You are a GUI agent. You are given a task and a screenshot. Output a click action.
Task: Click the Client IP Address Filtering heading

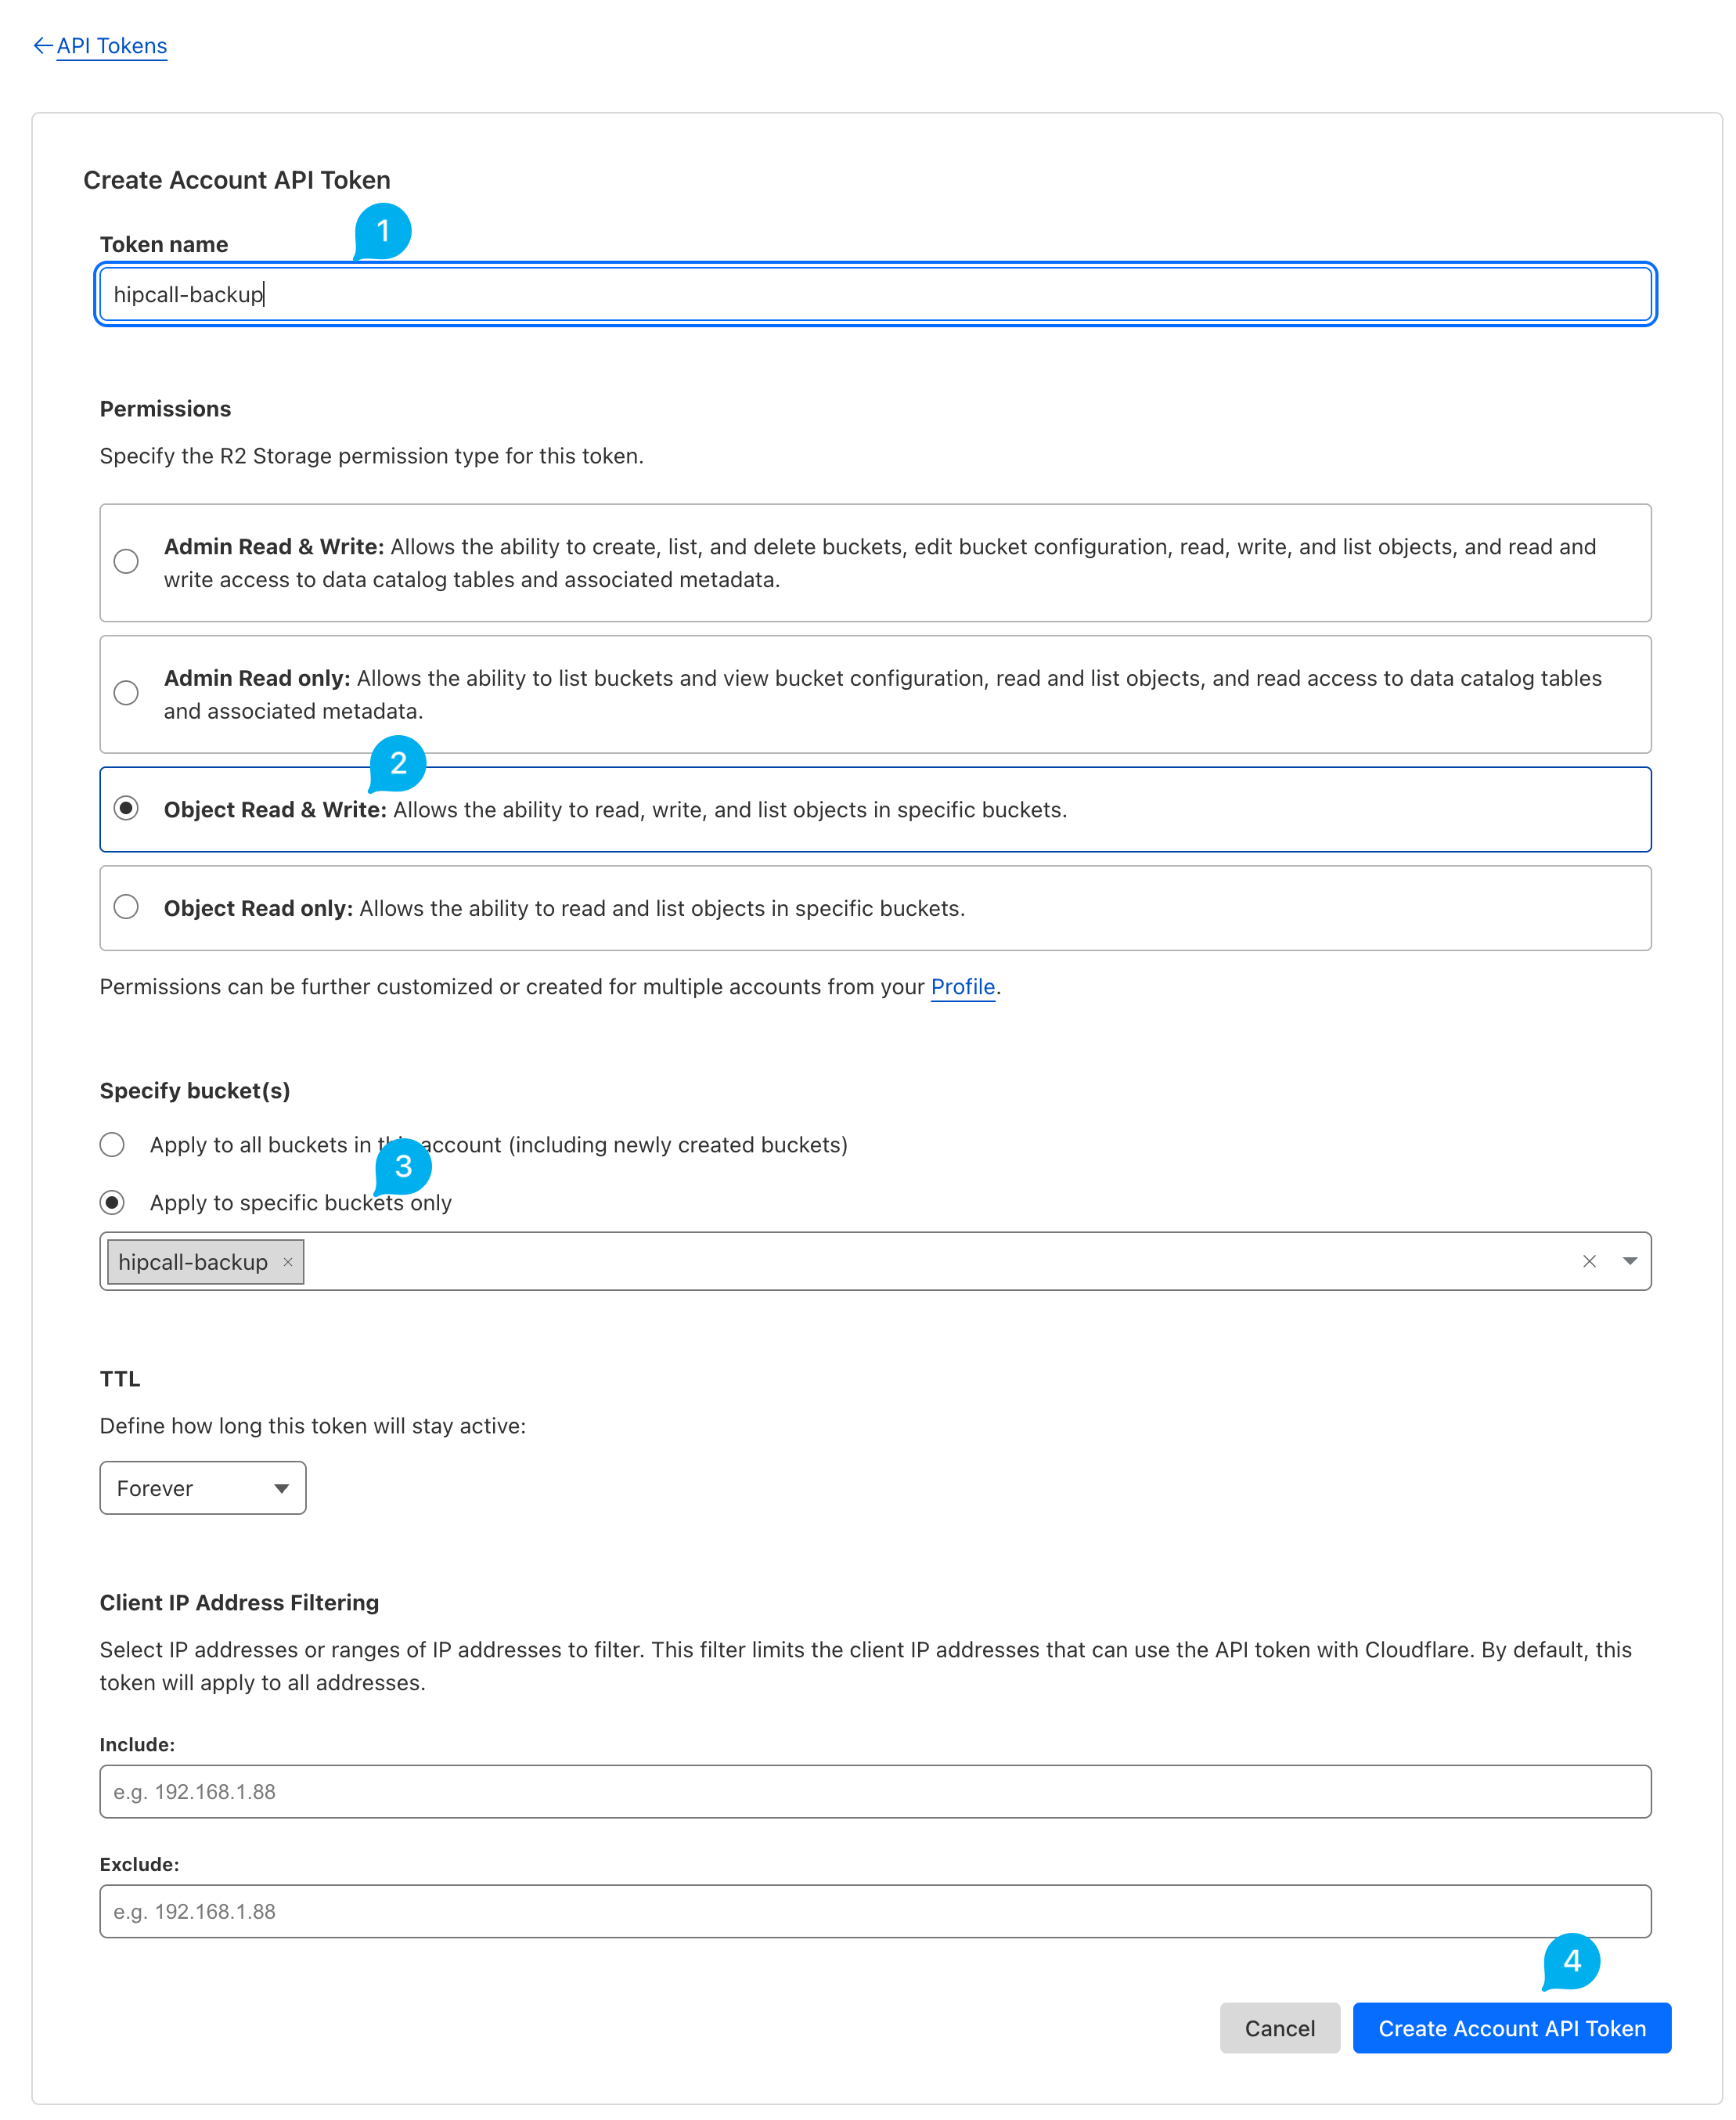click(239, 1603)
